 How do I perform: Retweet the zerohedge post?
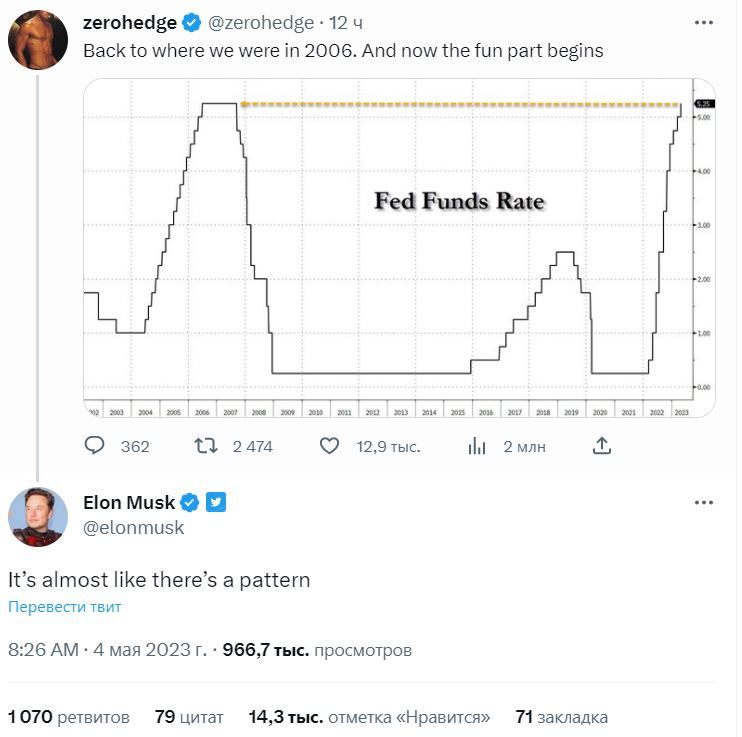(206, 446)
